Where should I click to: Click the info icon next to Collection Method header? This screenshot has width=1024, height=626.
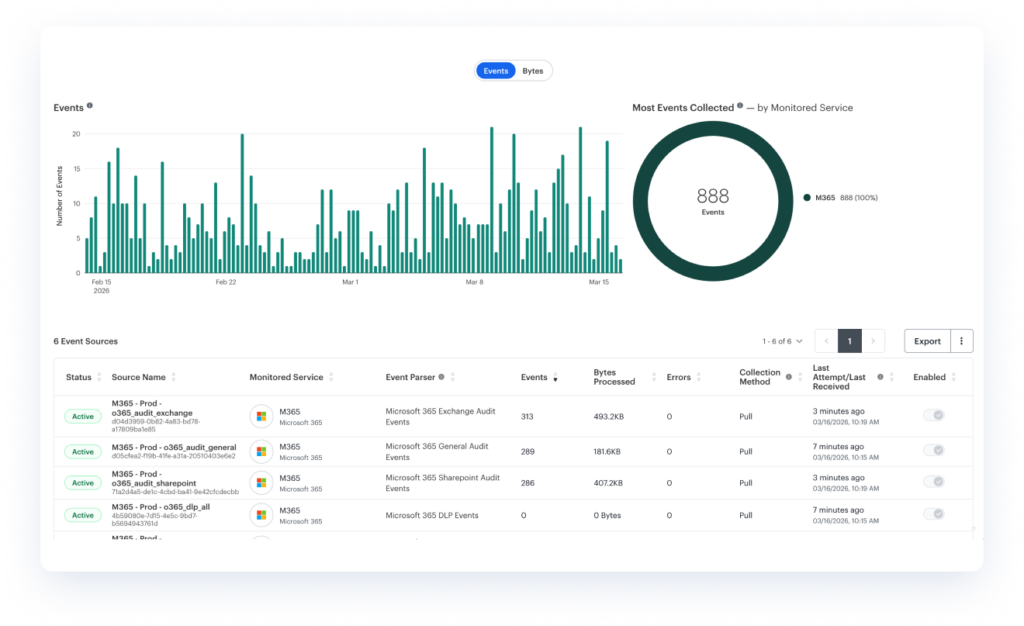tap(789, 377)
